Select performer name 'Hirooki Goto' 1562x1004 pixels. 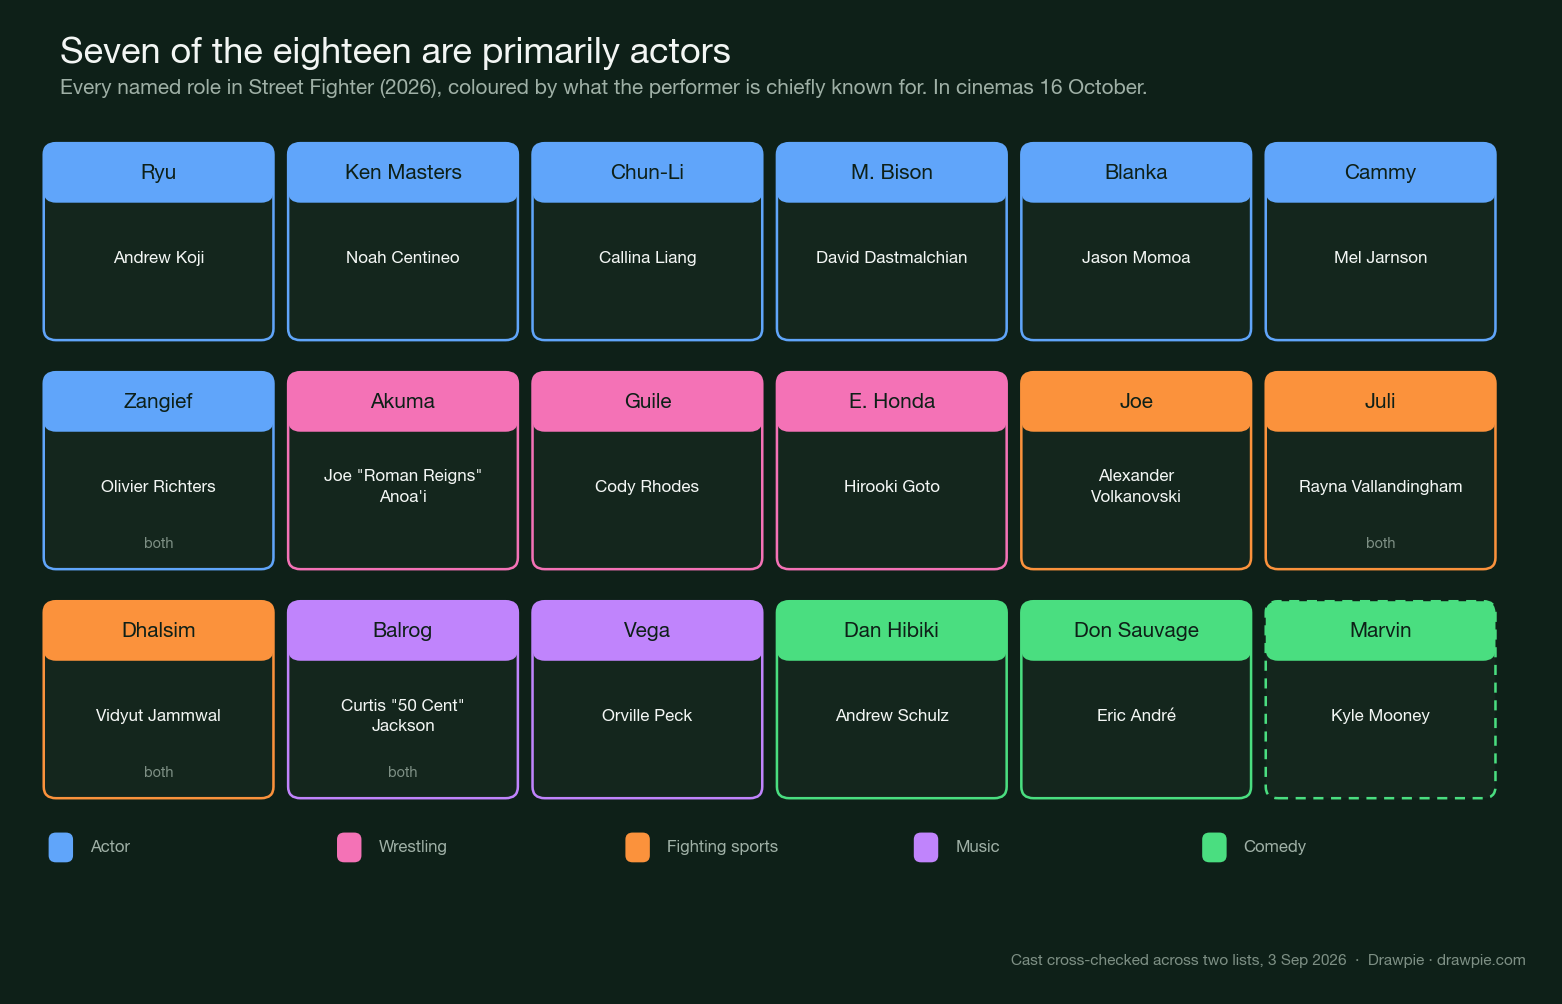[892, 487]
